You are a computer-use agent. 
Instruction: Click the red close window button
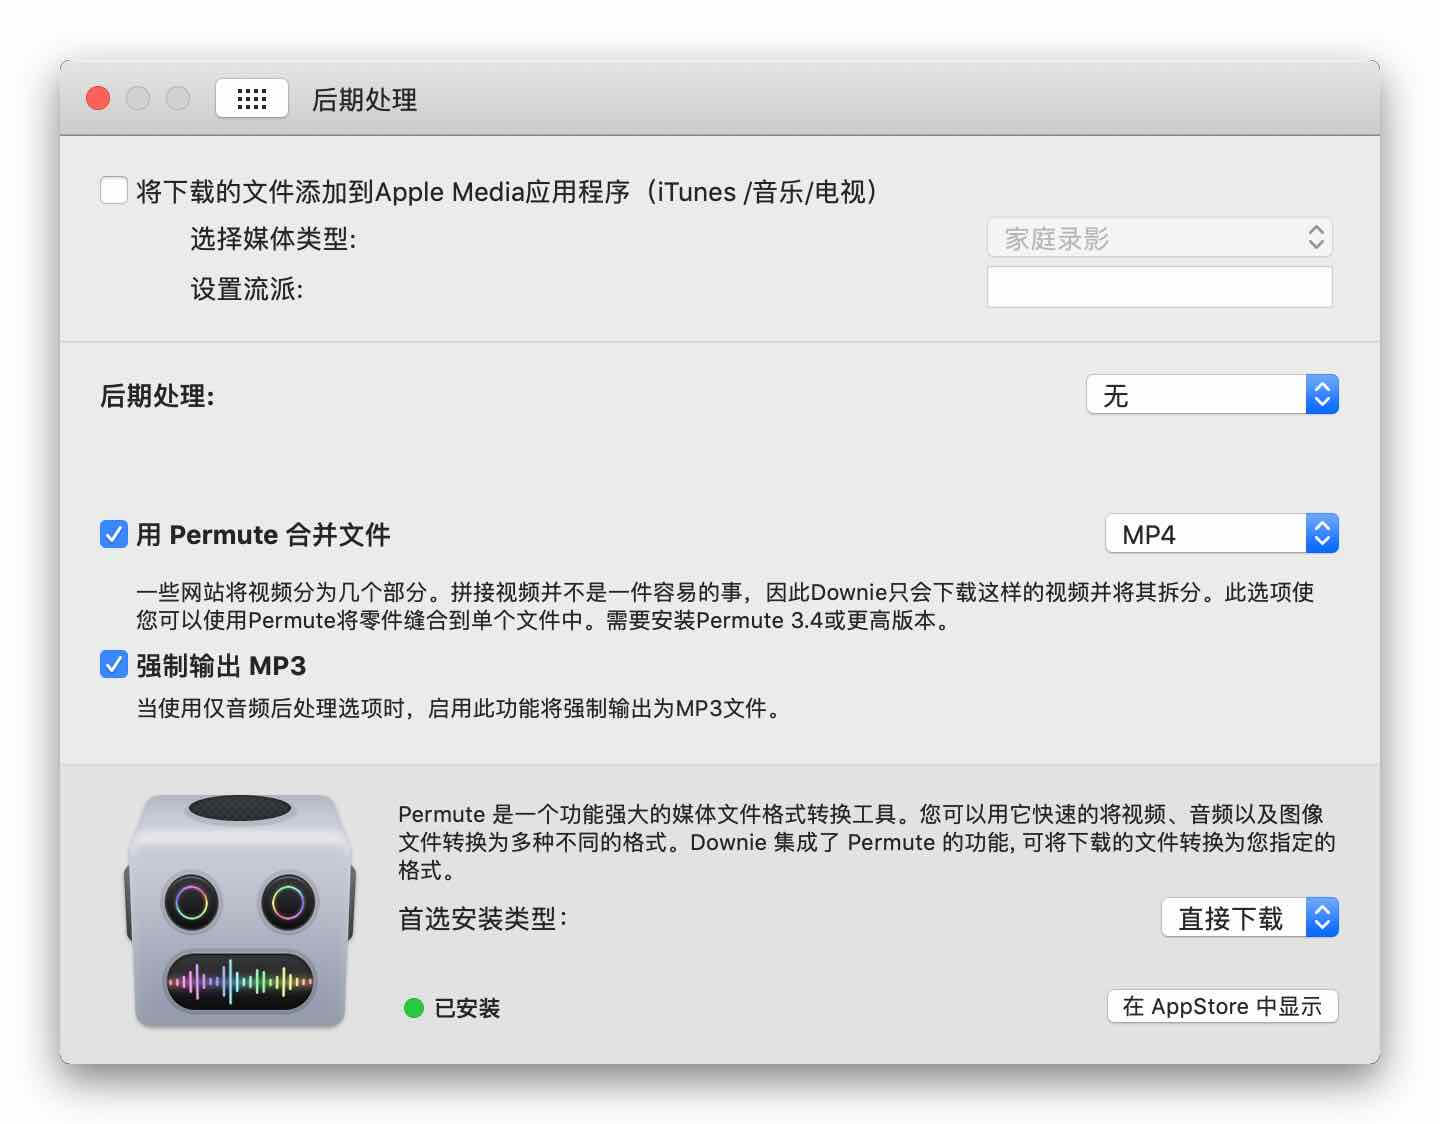click(97, 98)
